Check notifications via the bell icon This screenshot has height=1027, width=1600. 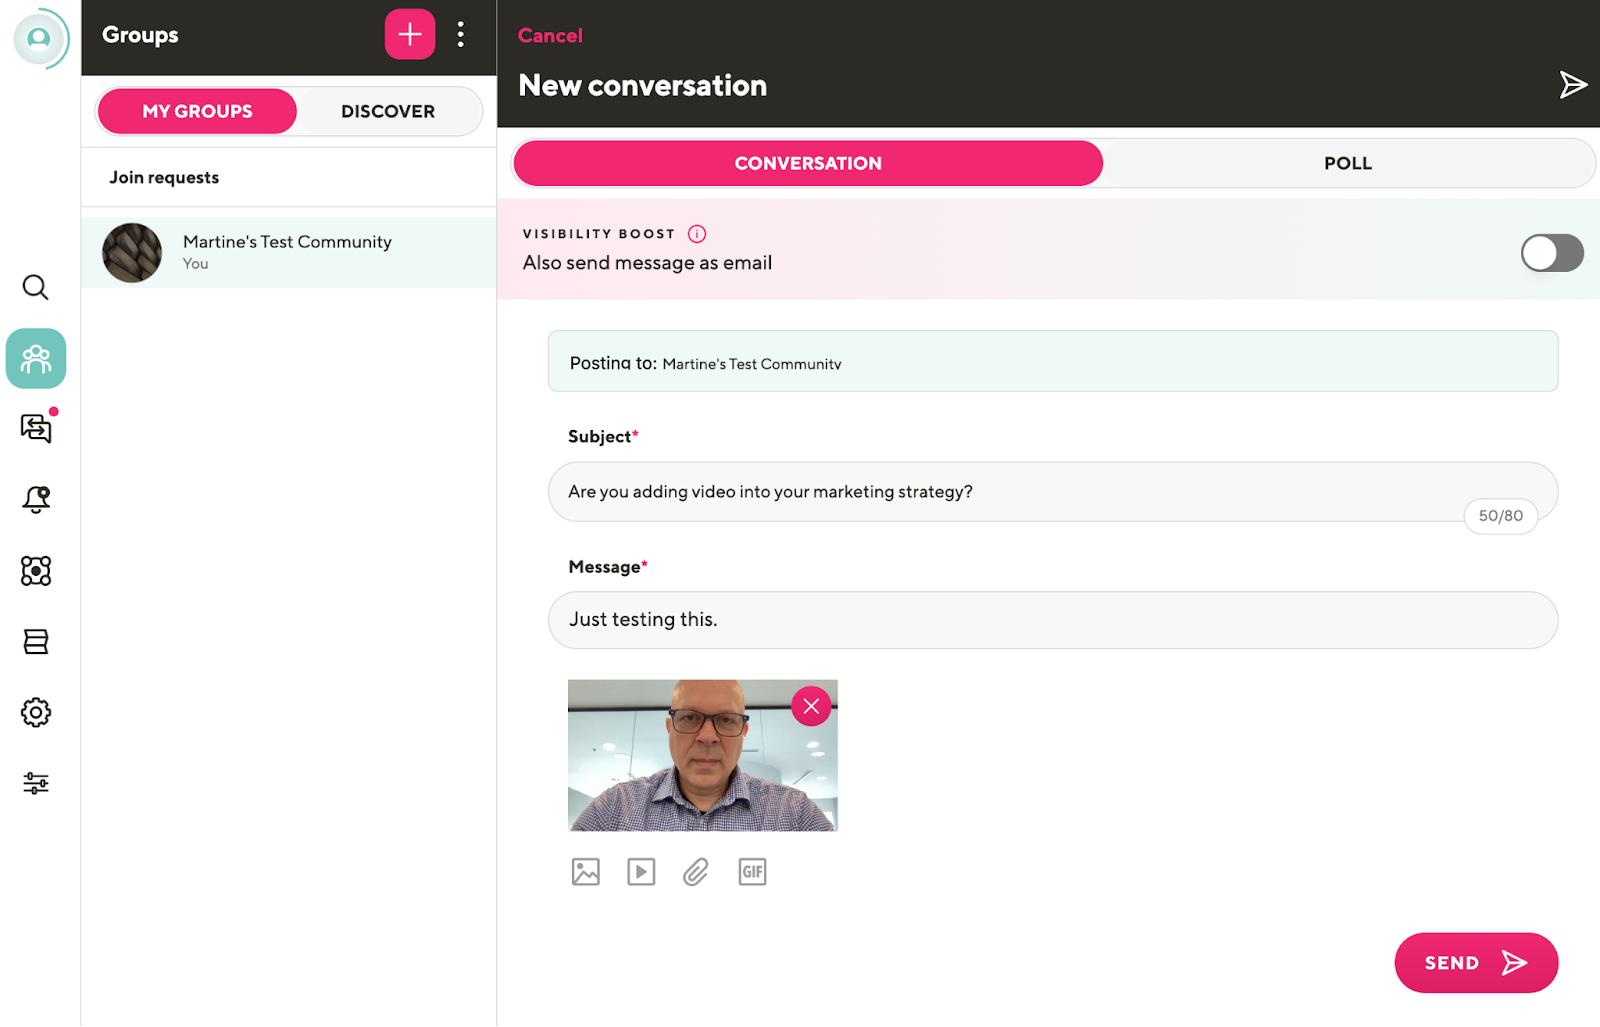35,500
